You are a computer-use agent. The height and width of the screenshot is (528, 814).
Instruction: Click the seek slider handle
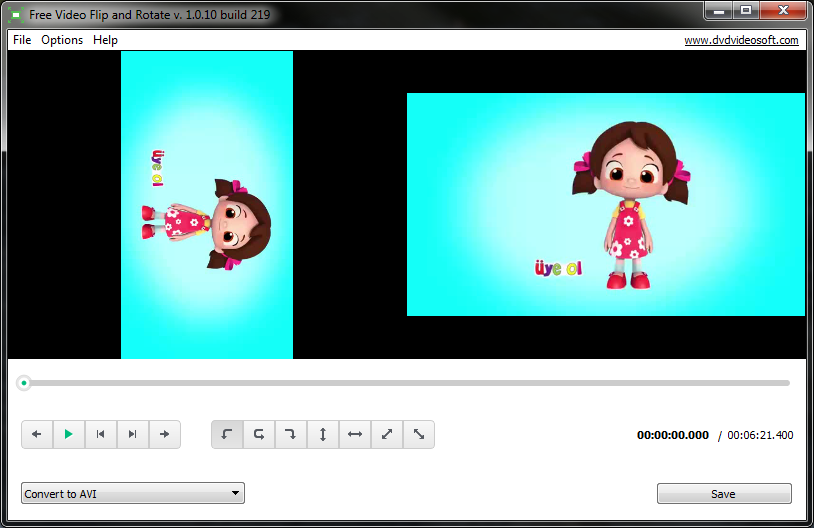[24, 383]
